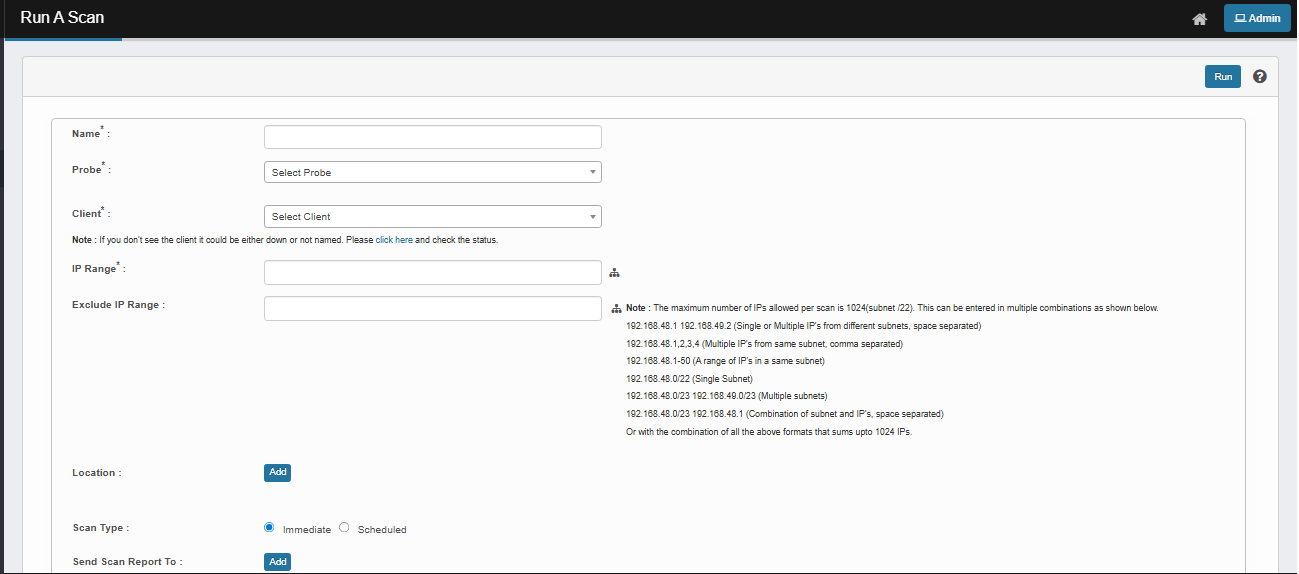The width and height of the screenshot is (1299, 574).
Task: Open the Admin user menu
Action: 1256,18
